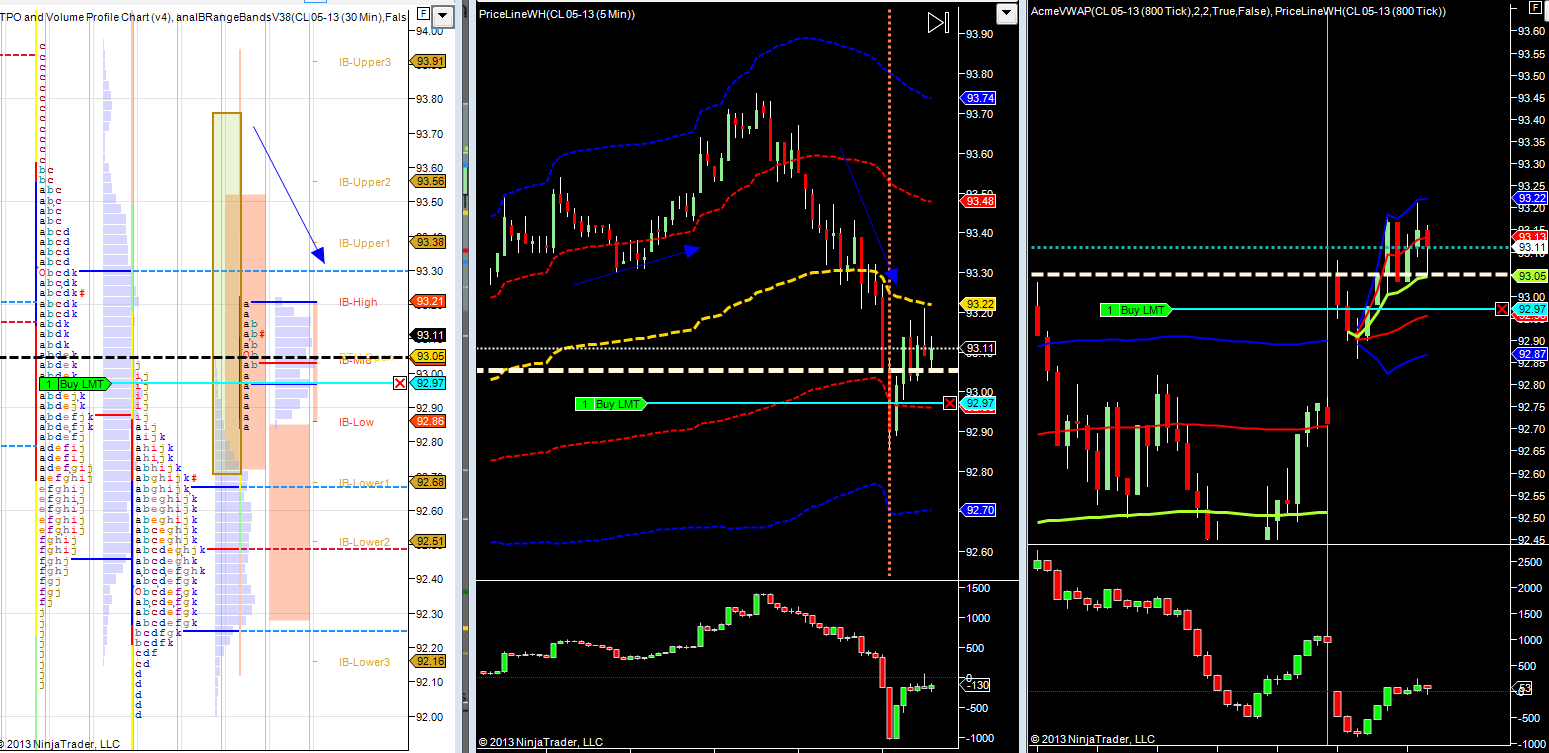This screenshot has height=753, width=1549.
Task: Click the -130 indicator value marker
Action: (977, 685)
